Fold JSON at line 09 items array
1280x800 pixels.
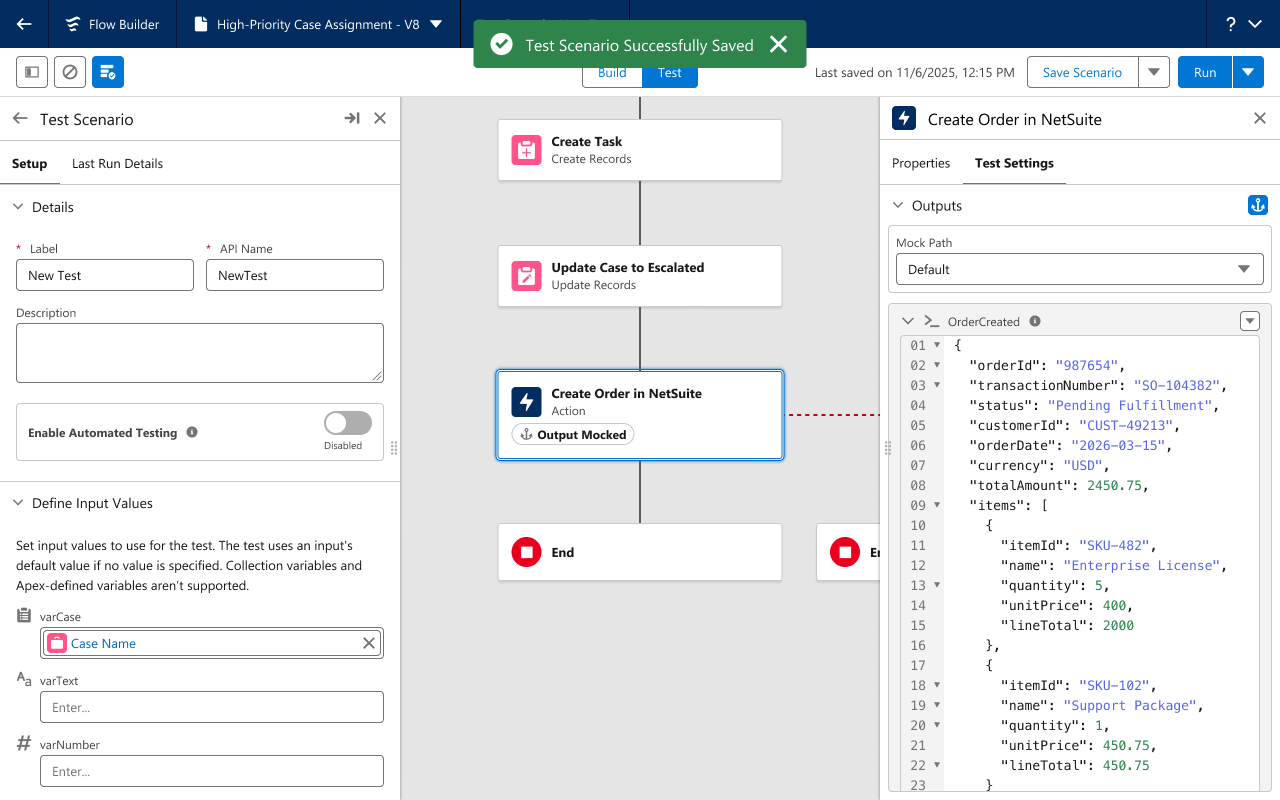coord(937,505)
